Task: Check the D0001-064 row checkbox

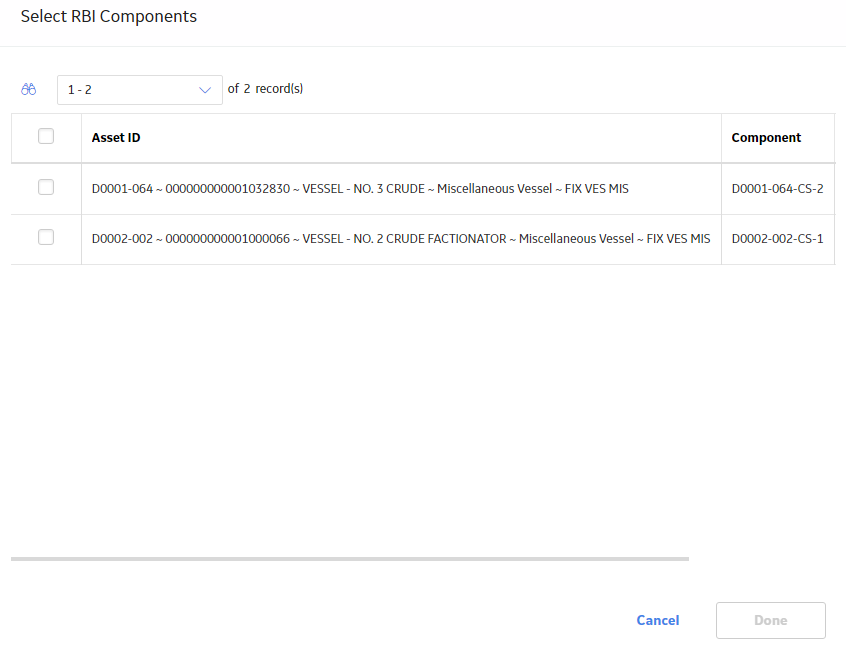Action: pos(46,187)
